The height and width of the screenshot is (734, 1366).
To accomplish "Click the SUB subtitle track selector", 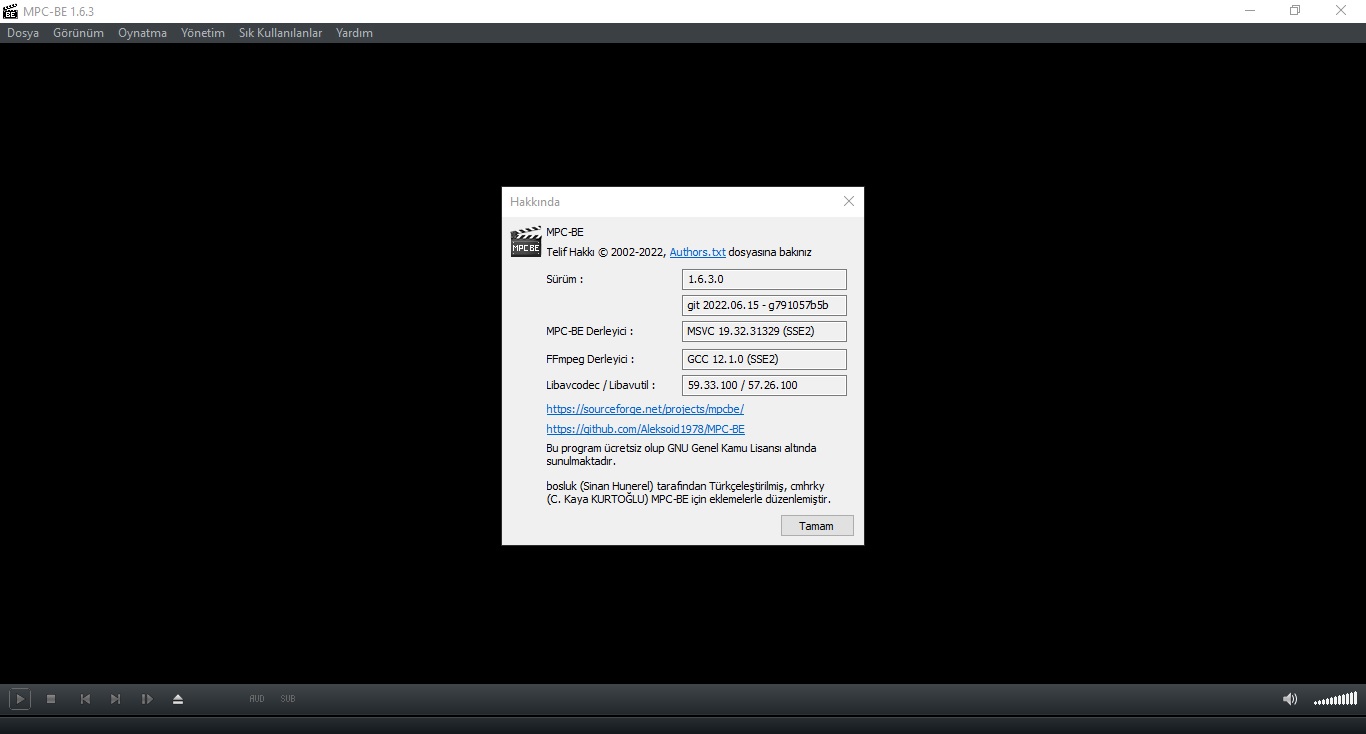I will (x=288, y=699).
